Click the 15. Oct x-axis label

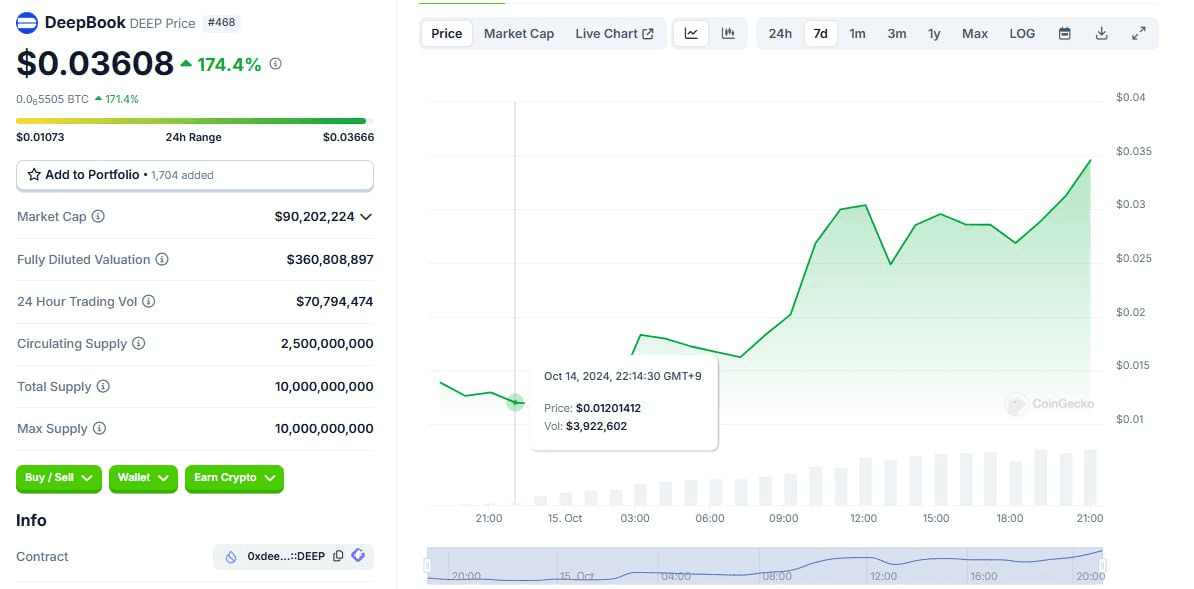pos(565,518)
